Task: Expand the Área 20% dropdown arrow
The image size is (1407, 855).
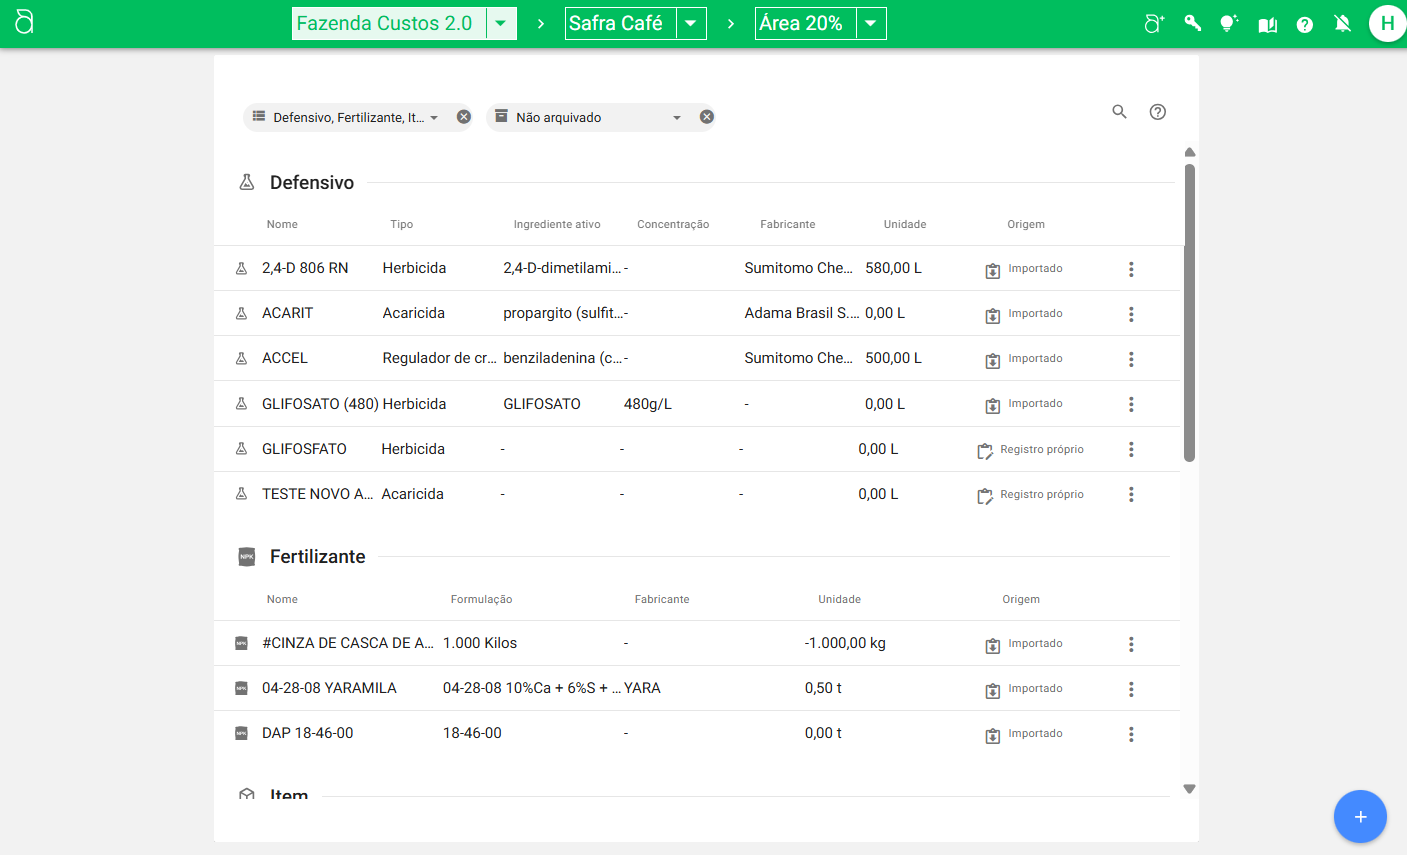Action: [871, 24]
